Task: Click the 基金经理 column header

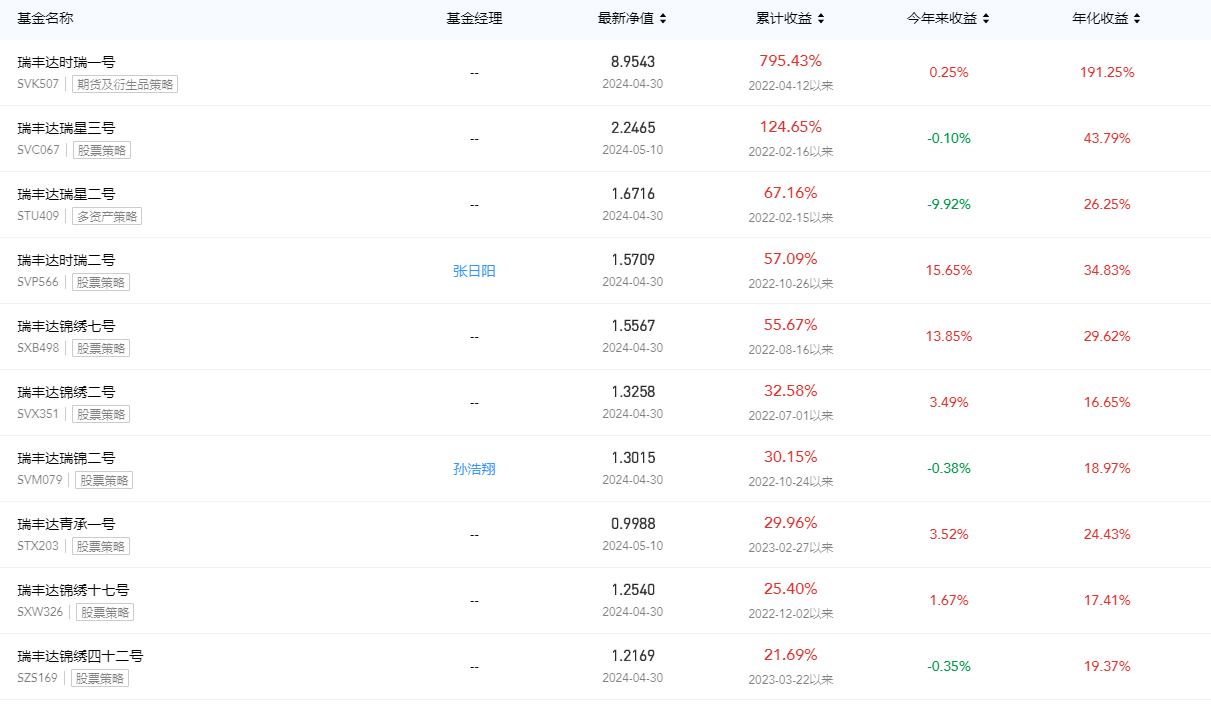Action: coord(474,19)
